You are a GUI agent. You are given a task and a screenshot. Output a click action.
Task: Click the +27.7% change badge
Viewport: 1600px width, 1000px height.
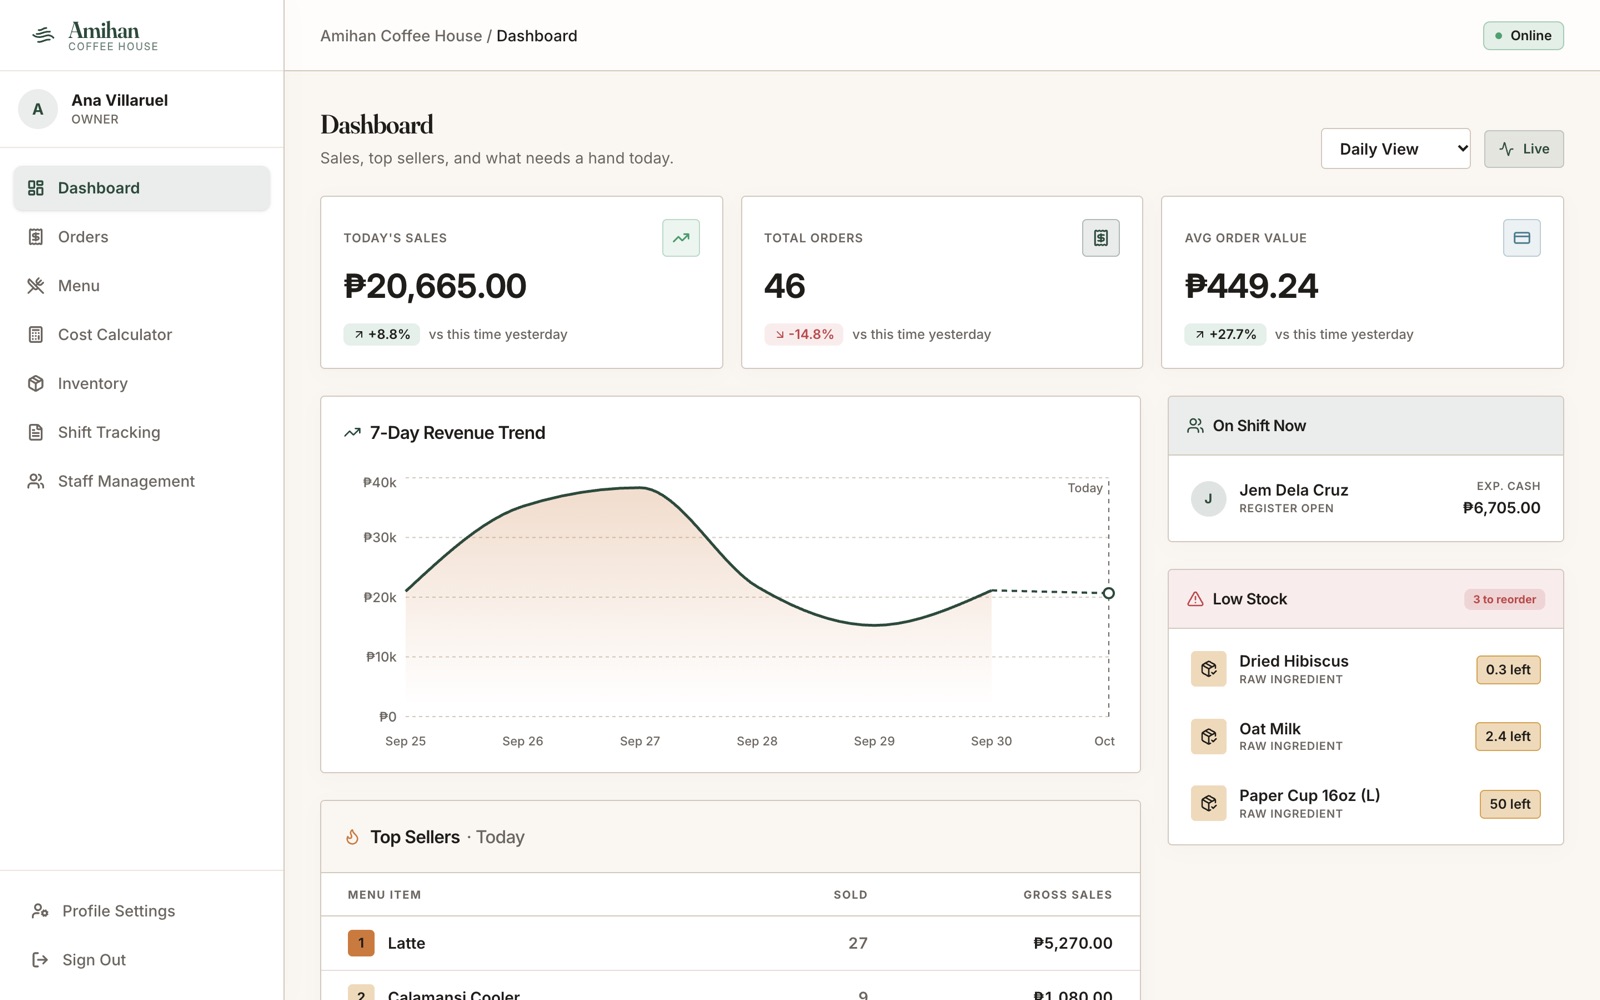pyautogui.click(x=1226, y=335)
